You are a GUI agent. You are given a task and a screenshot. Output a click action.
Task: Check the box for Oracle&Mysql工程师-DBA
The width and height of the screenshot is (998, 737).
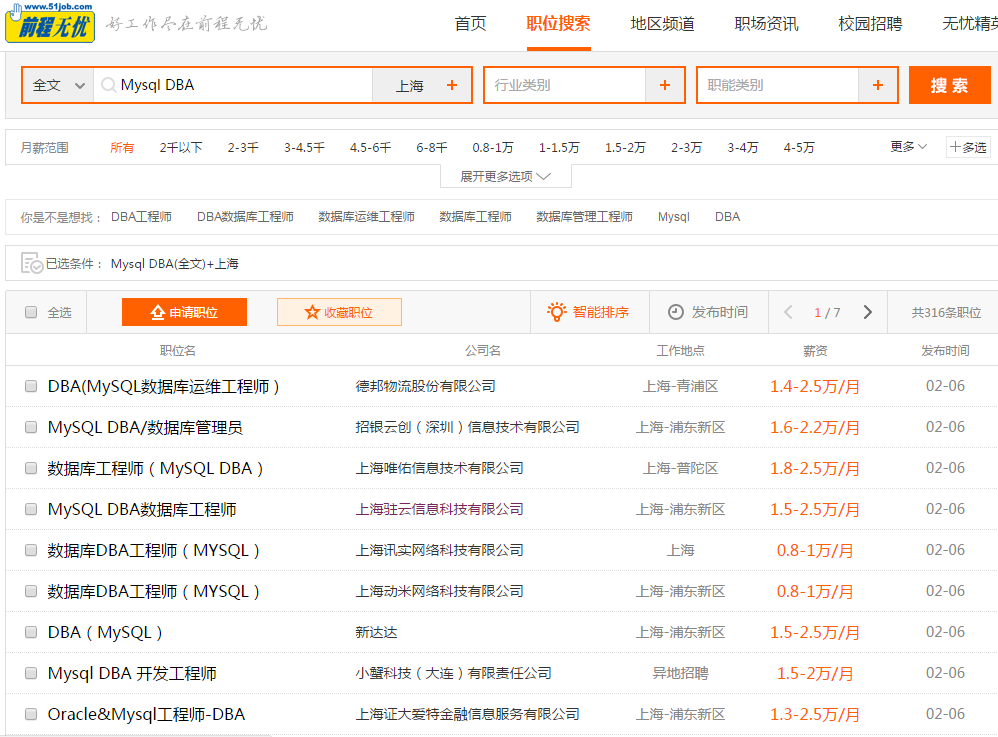click(x=30, y=714)
